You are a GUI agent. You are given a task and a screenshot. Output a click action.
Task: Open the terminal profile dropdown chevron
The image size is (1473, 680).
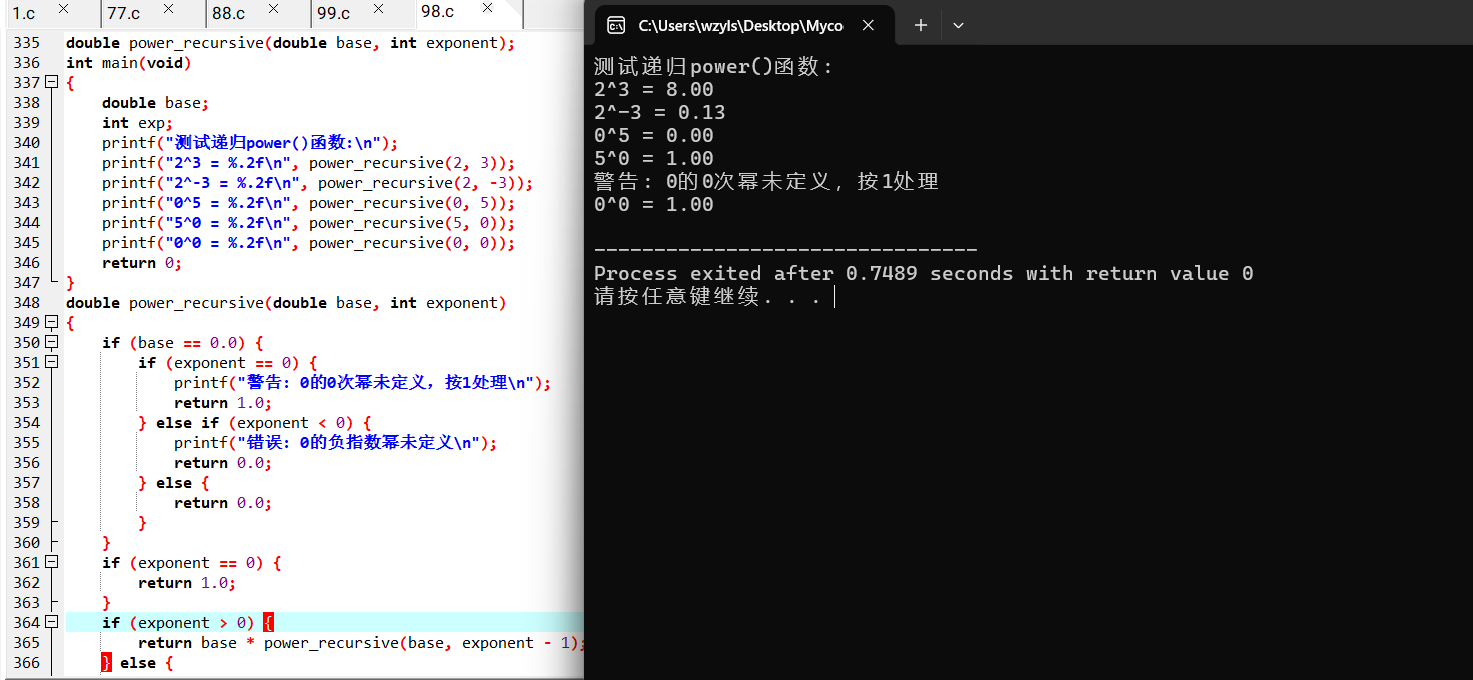tap(958, 25)
